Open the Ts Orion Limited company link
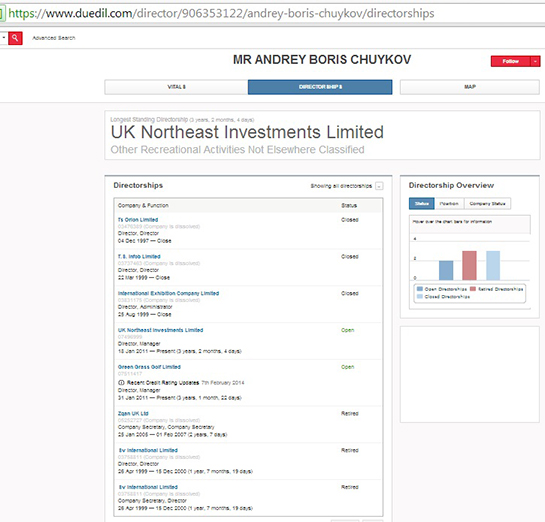545x522 pixels. pyautogui.click(x=138, y=220)
